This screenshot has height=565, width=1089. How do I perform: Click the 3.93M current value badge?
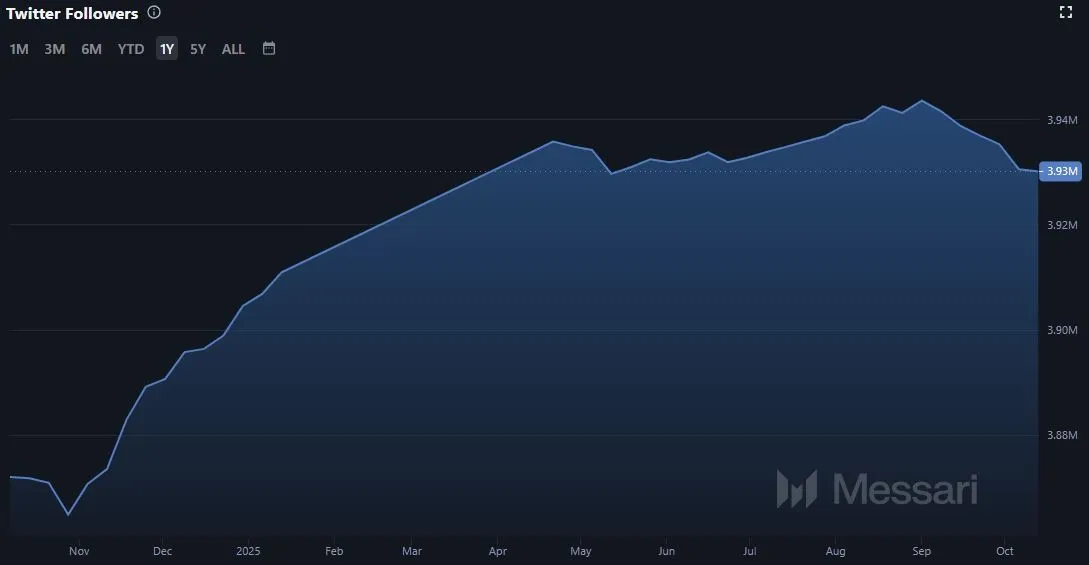[x=1060, y=171]
